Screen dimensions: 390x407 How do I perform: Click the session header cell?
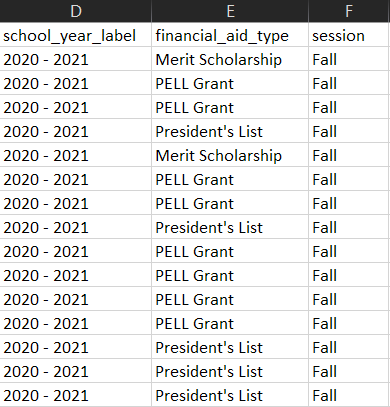[x=349, y=35]
